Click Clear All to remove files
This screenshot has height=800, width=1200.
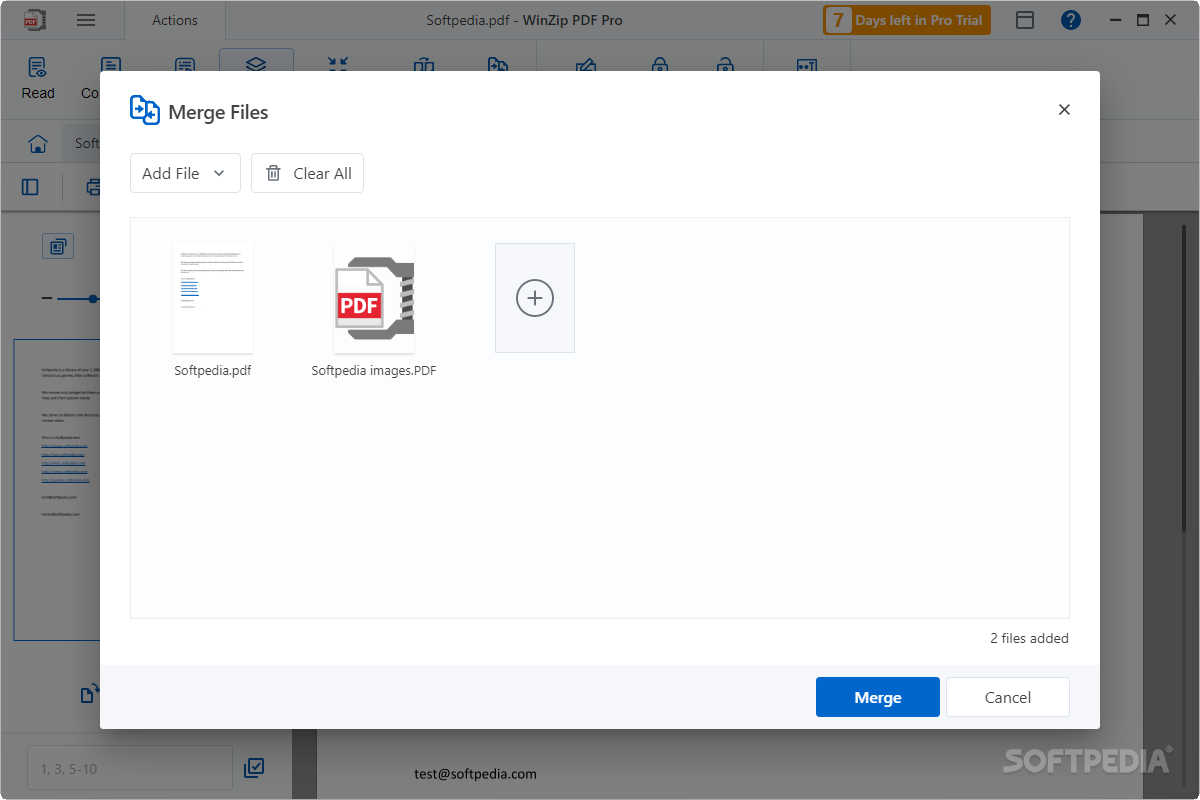[x=307, y=173]
